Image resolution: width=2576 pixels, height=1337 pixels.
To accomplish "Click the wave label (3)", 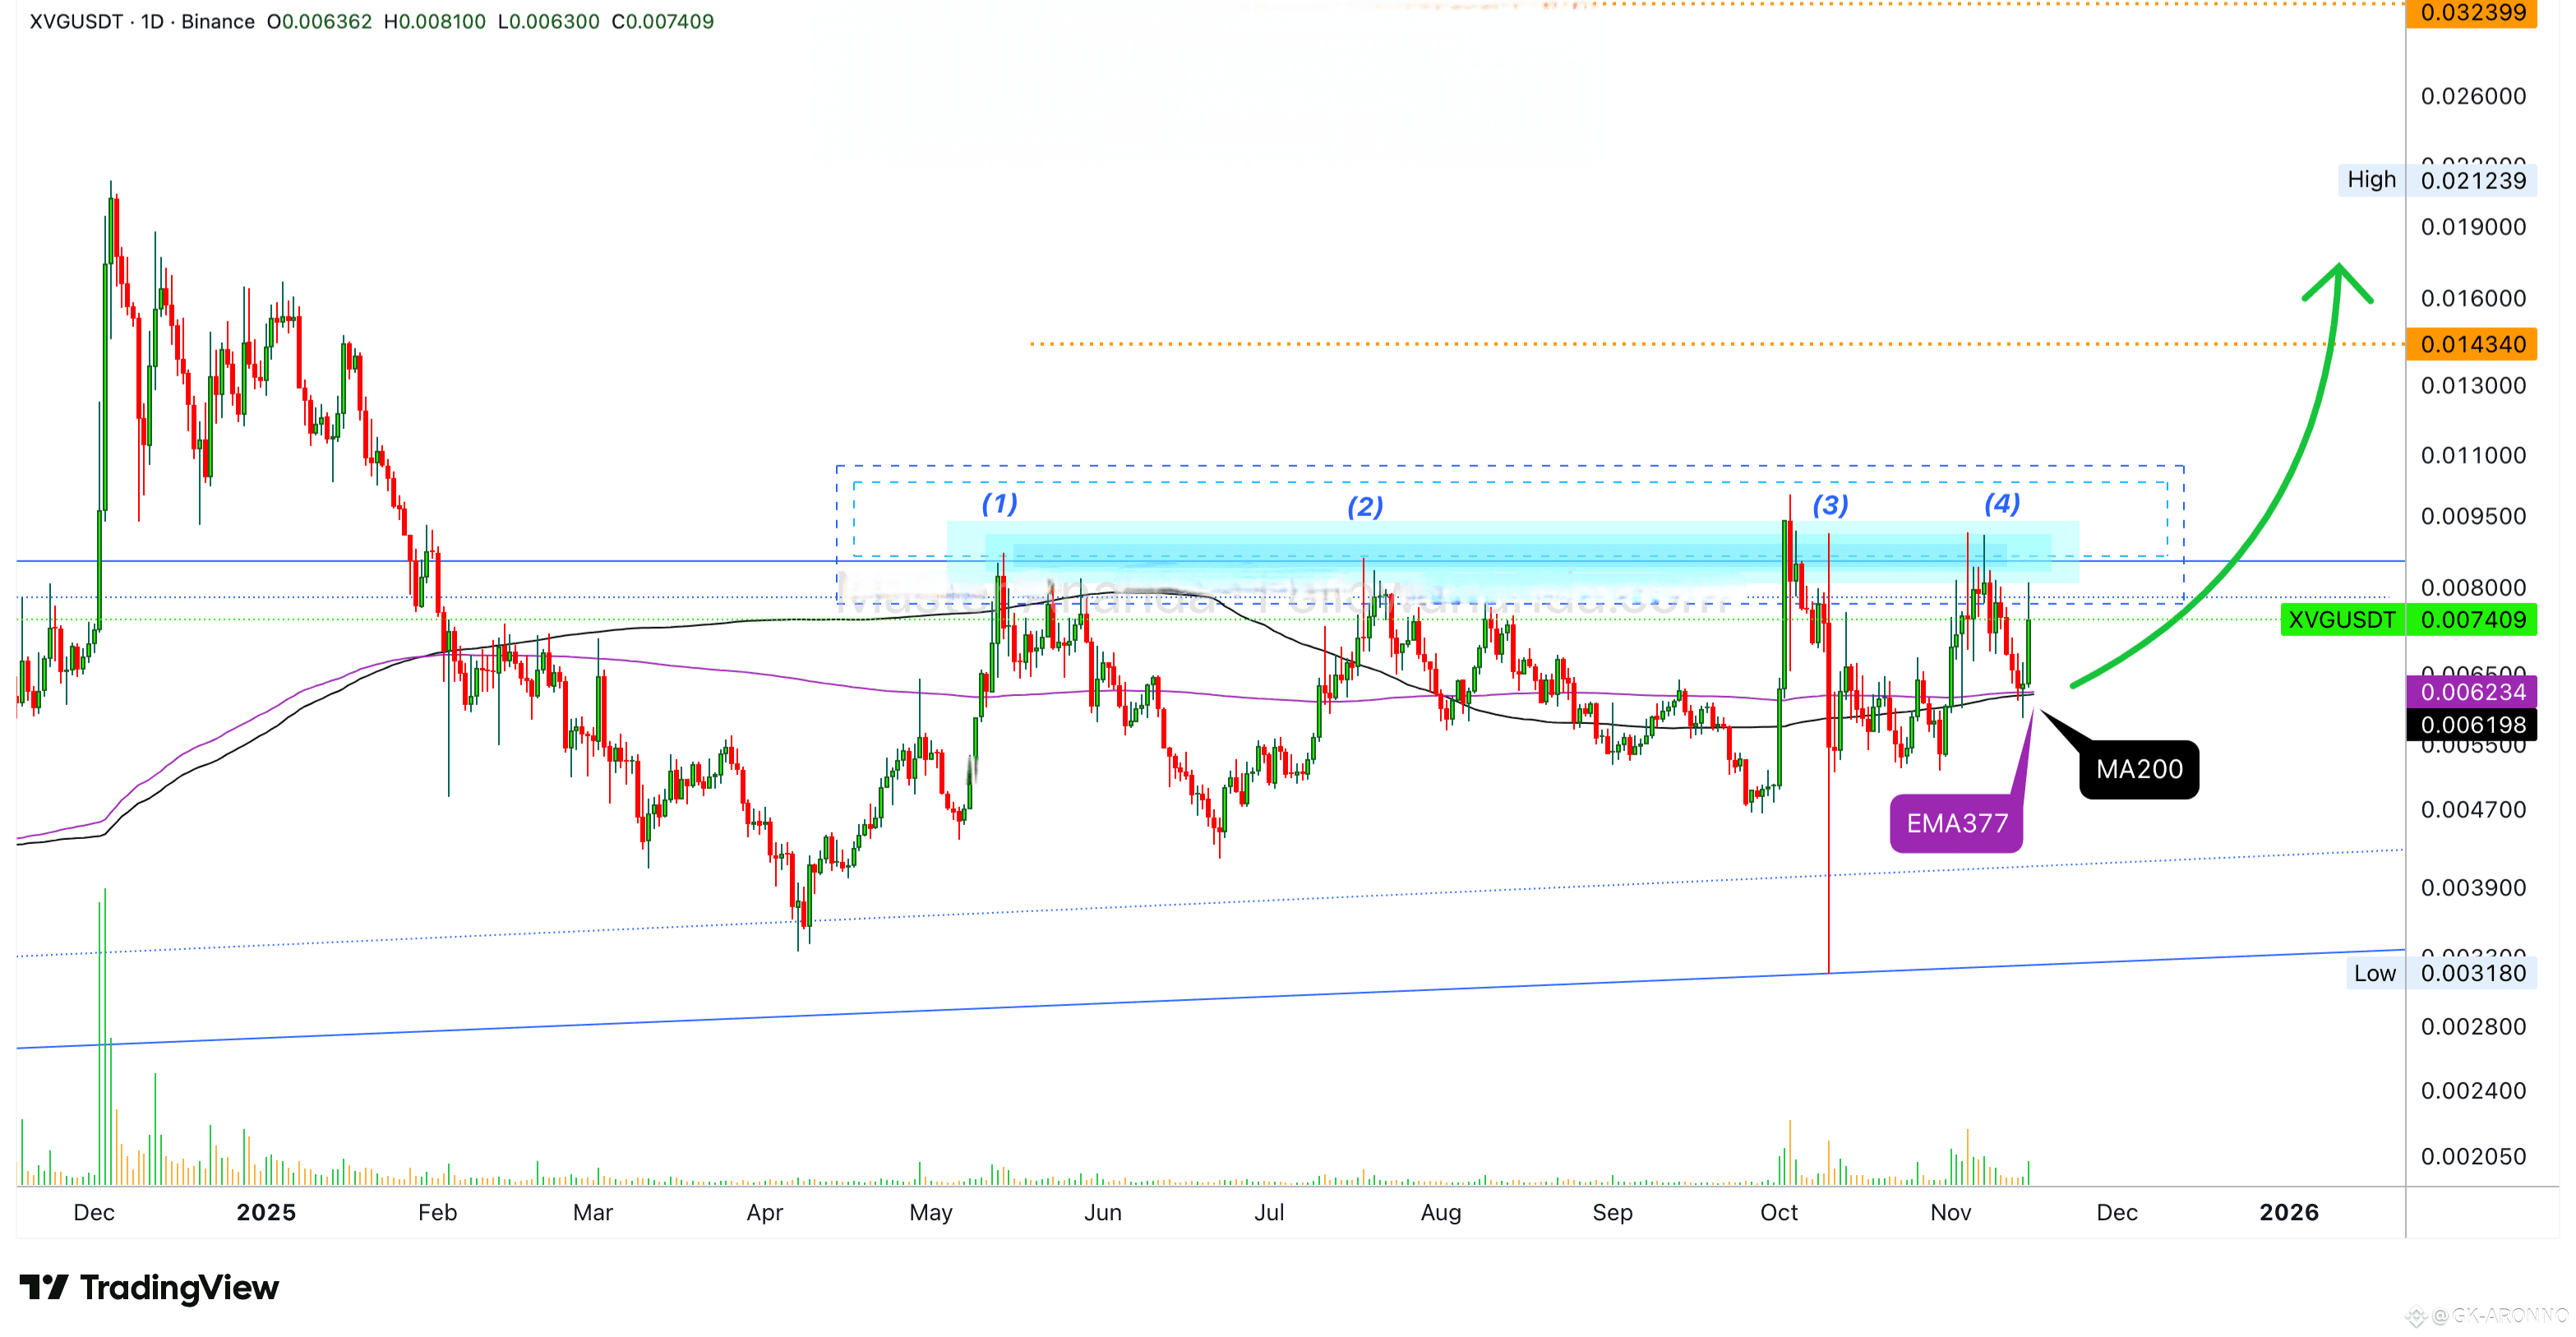I will tap(1830, 505).
